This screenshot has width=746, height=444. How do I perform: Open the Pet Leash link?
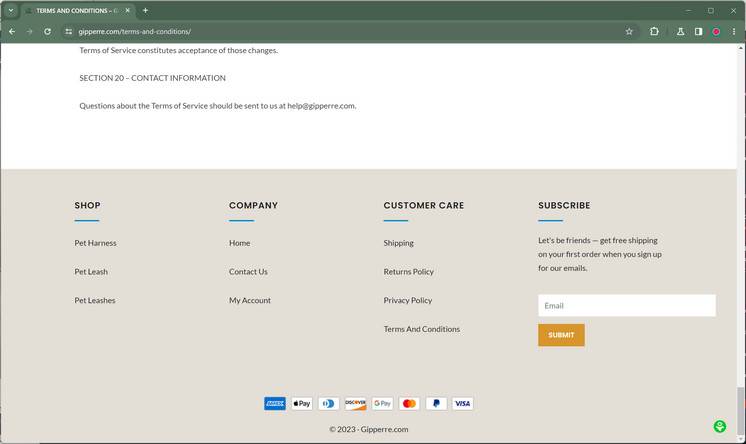pyautogui.click(x=91, y=272)
